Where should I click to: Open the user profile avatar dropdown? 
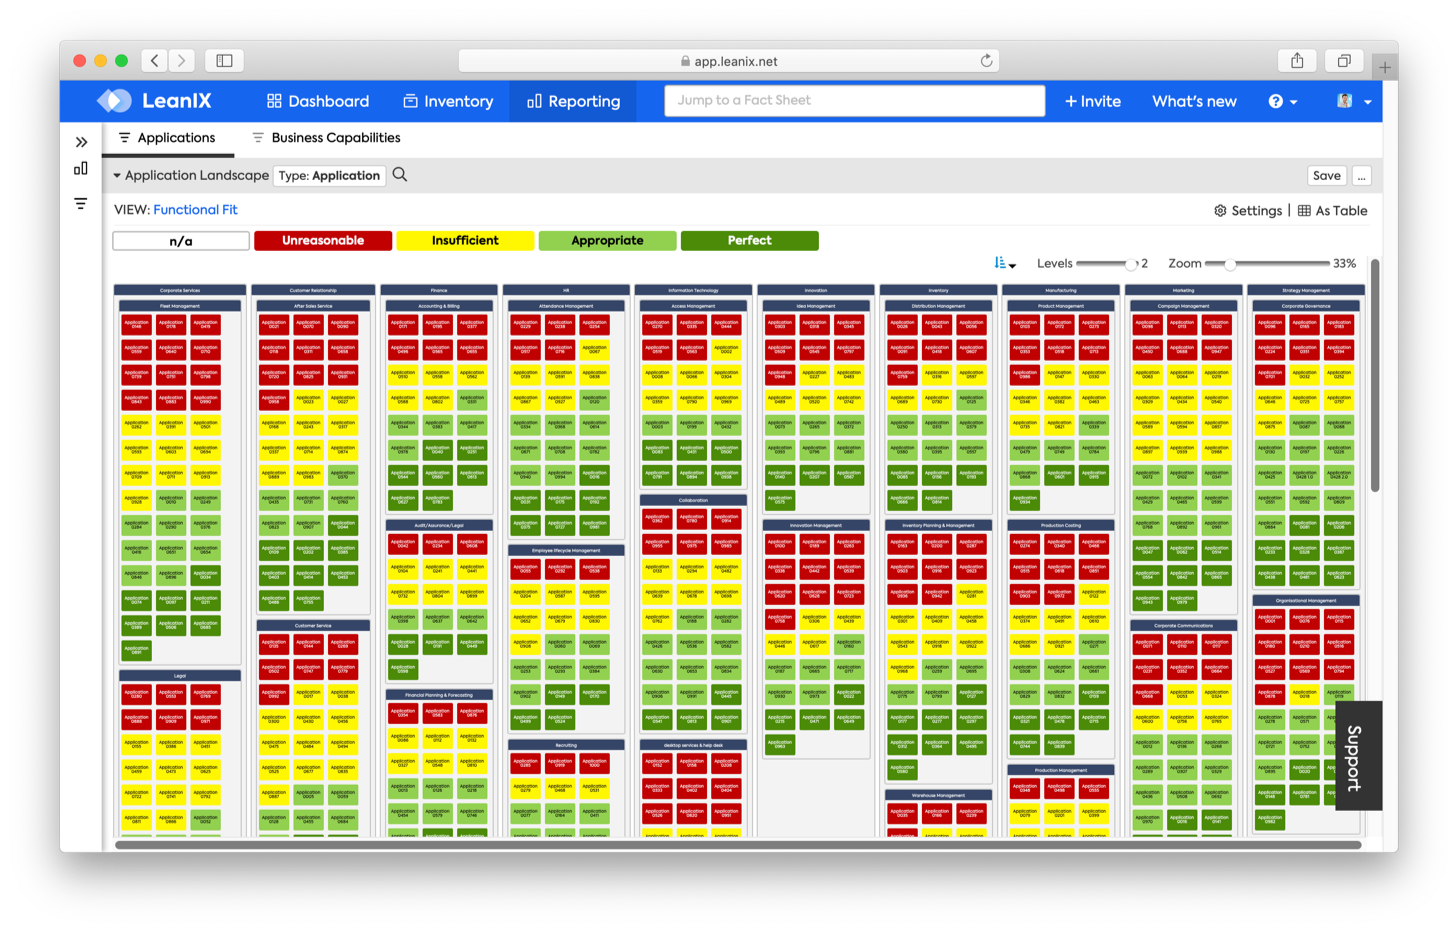click(x=1353, y=101)
